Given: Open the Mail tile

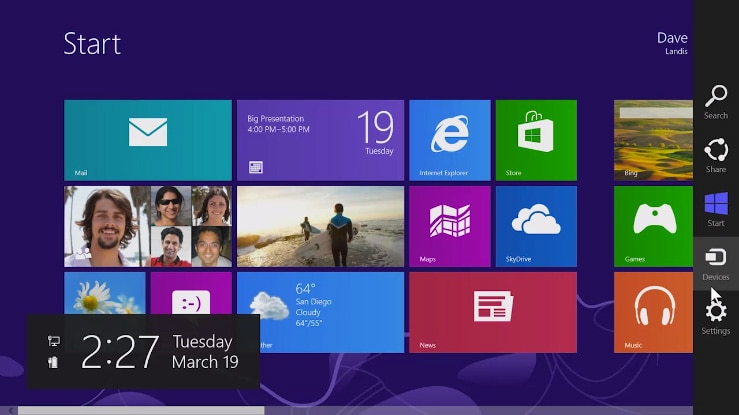Looking at the screenshot, I should (x=148, y=140).
